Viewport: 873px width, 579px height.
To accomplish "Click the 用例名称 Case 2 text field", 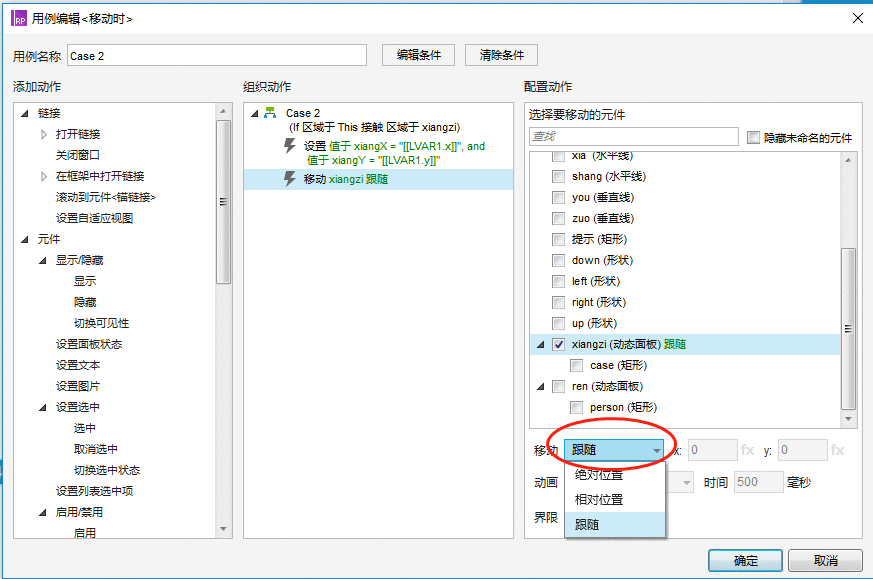I will coord(217,56).
